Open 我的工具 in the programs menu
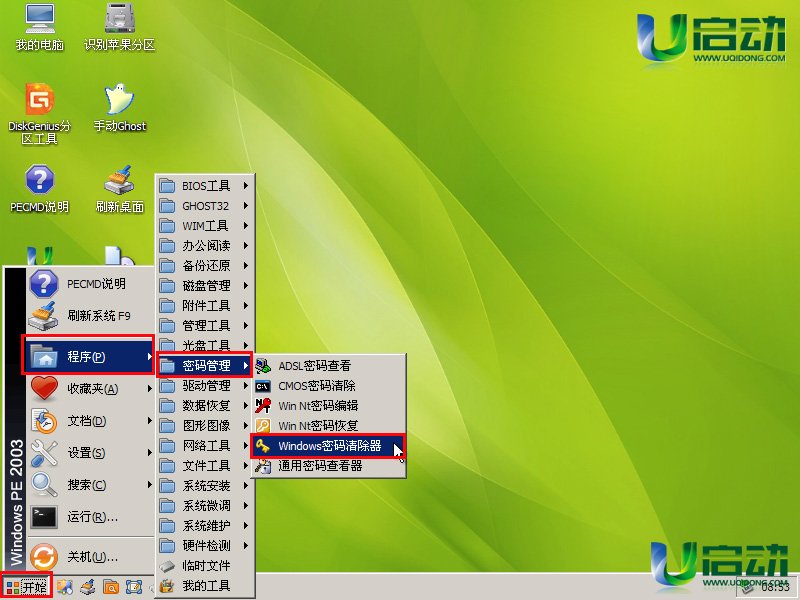This screenshot has width=800, height=600. point(205,585)
